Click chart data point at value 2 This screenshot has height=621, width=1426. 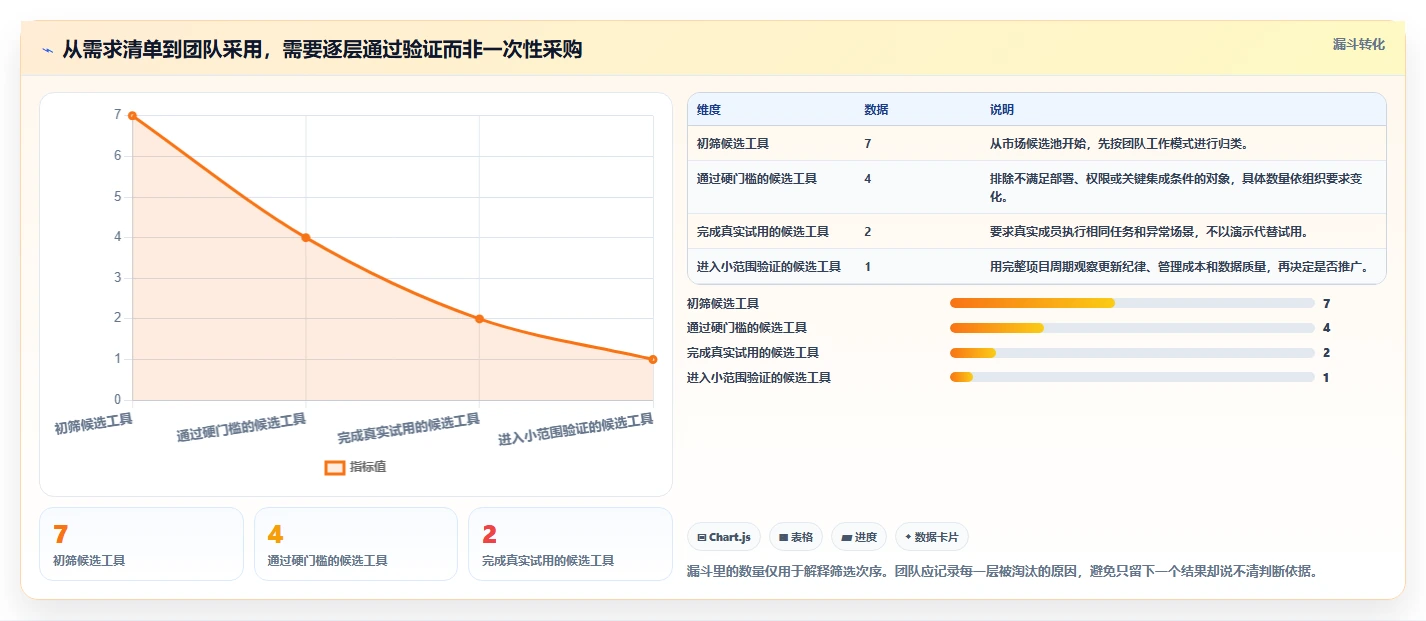point(479,319)
